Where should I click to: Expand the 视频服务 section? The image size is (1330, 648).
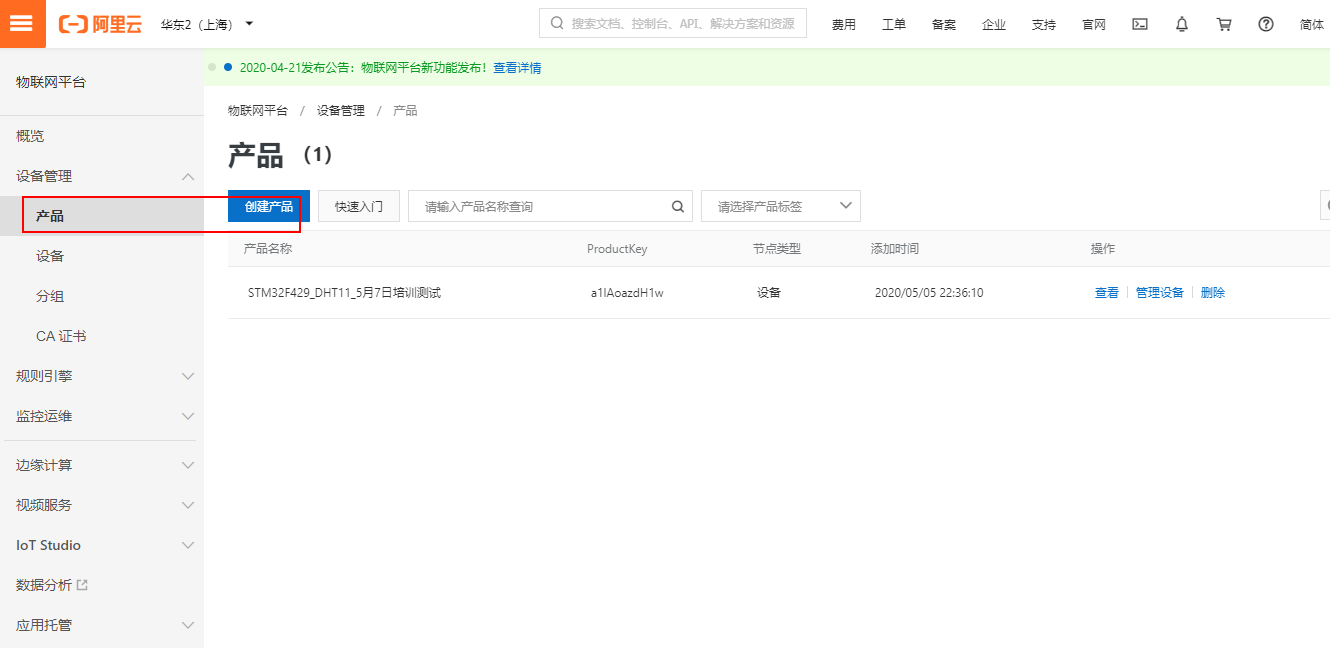click(188, 505)
